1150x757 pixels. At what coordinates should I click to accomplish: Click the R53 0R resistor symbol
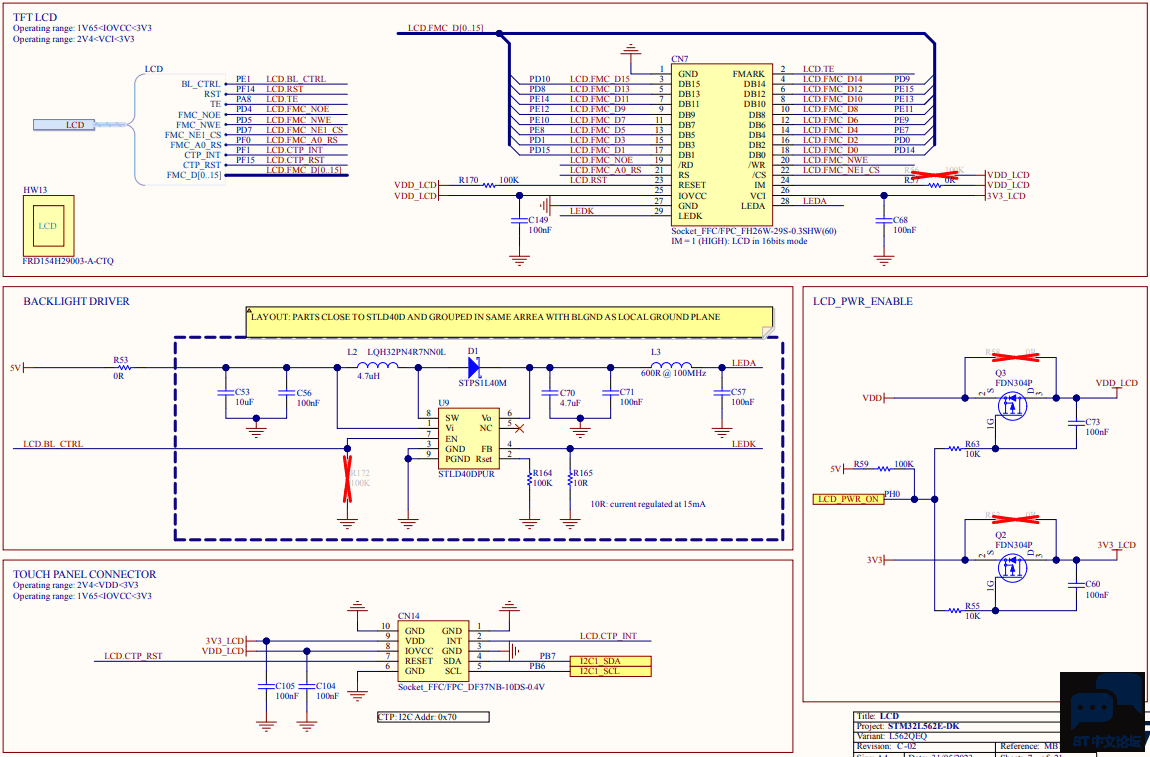coord(123,367)
